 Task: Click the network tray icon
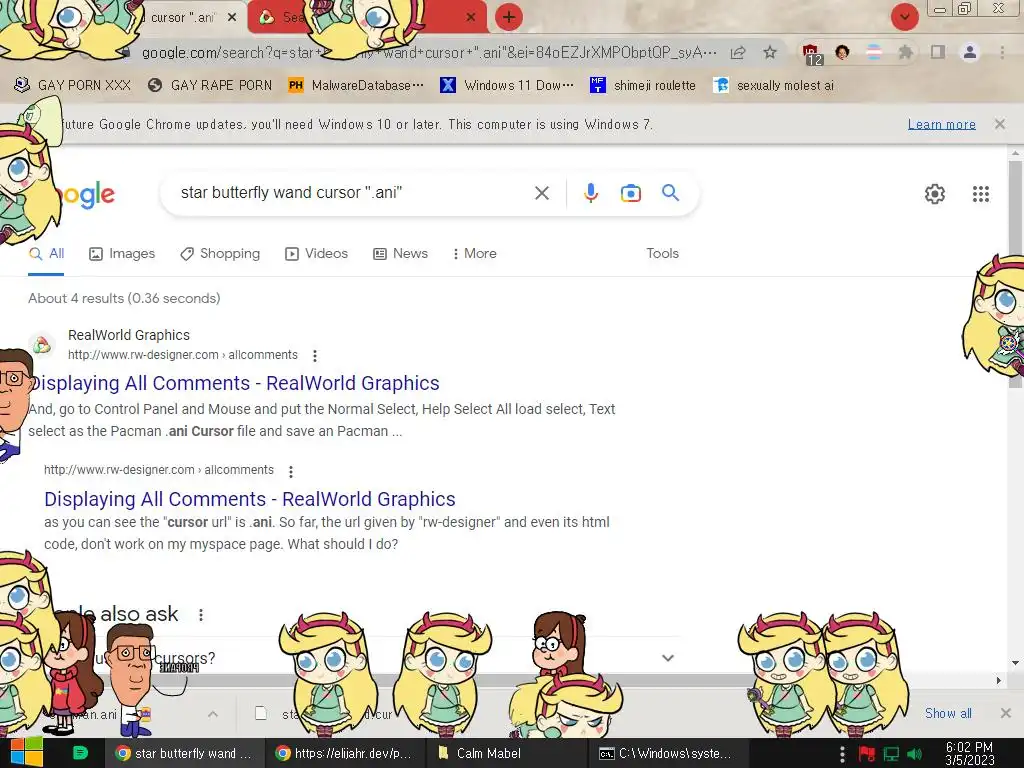pos(891,754)
